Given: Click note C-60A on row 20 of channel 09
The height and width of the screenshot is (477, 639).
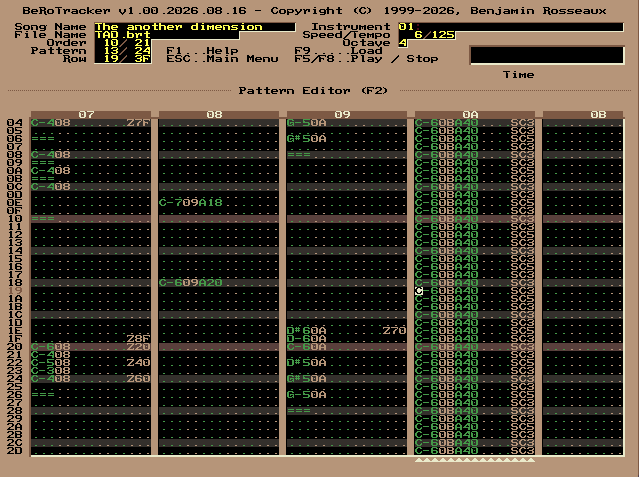Looking at the screenshot, I should coord(307,347).
